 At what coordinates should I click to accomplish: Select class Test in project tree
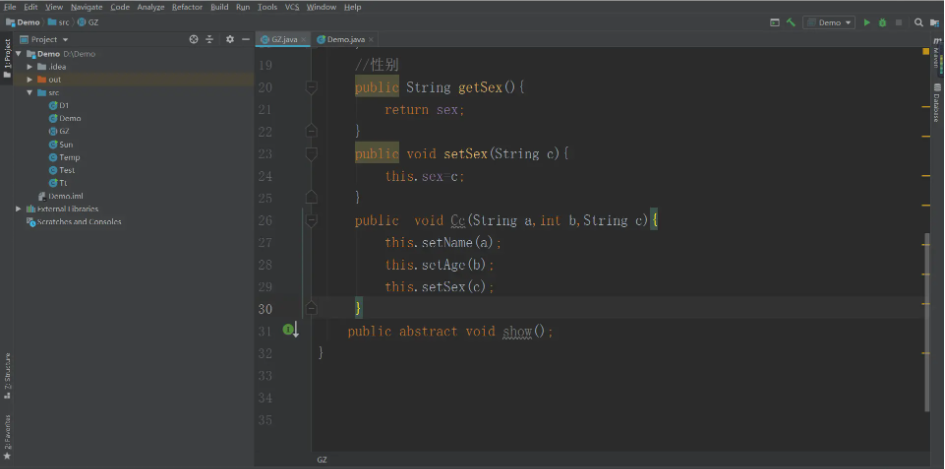(62, 170)
